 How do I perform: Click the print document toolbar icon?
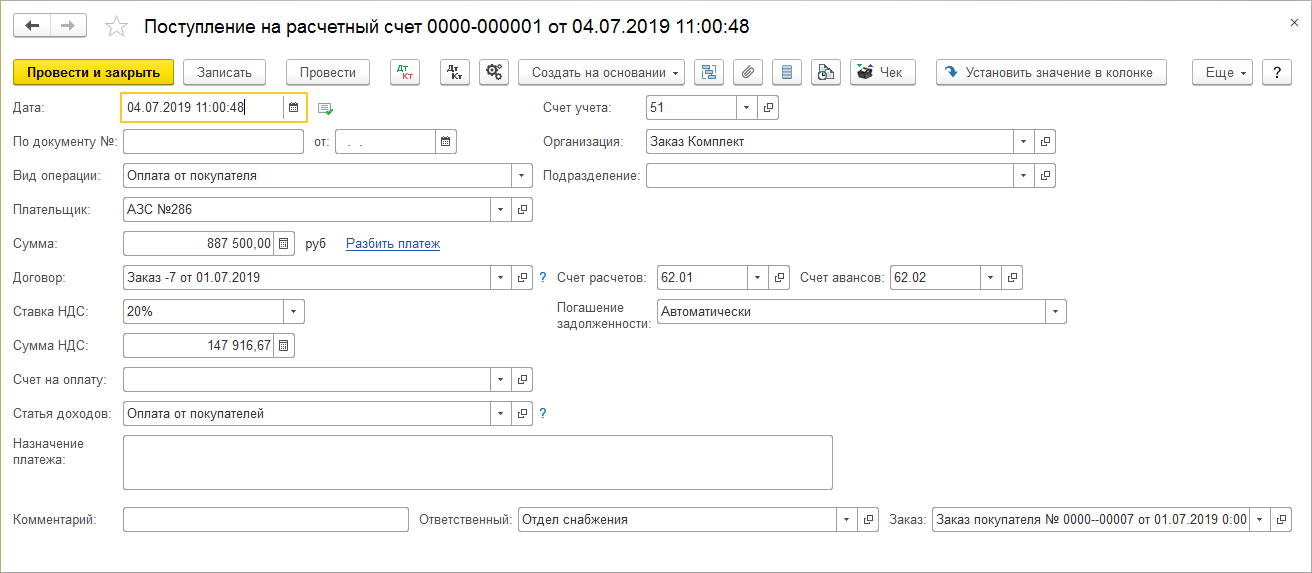[826, 72]
